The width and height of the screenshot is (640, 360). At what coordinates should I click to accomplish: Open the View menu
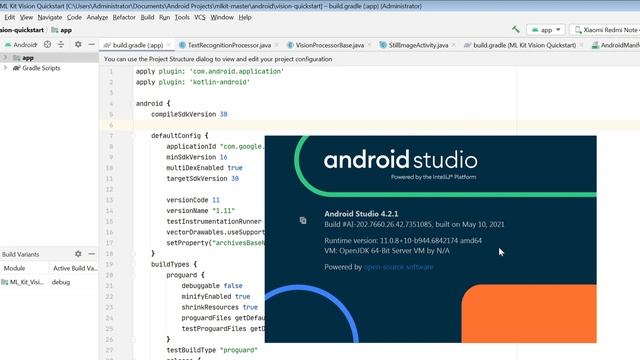coord(26,17)
